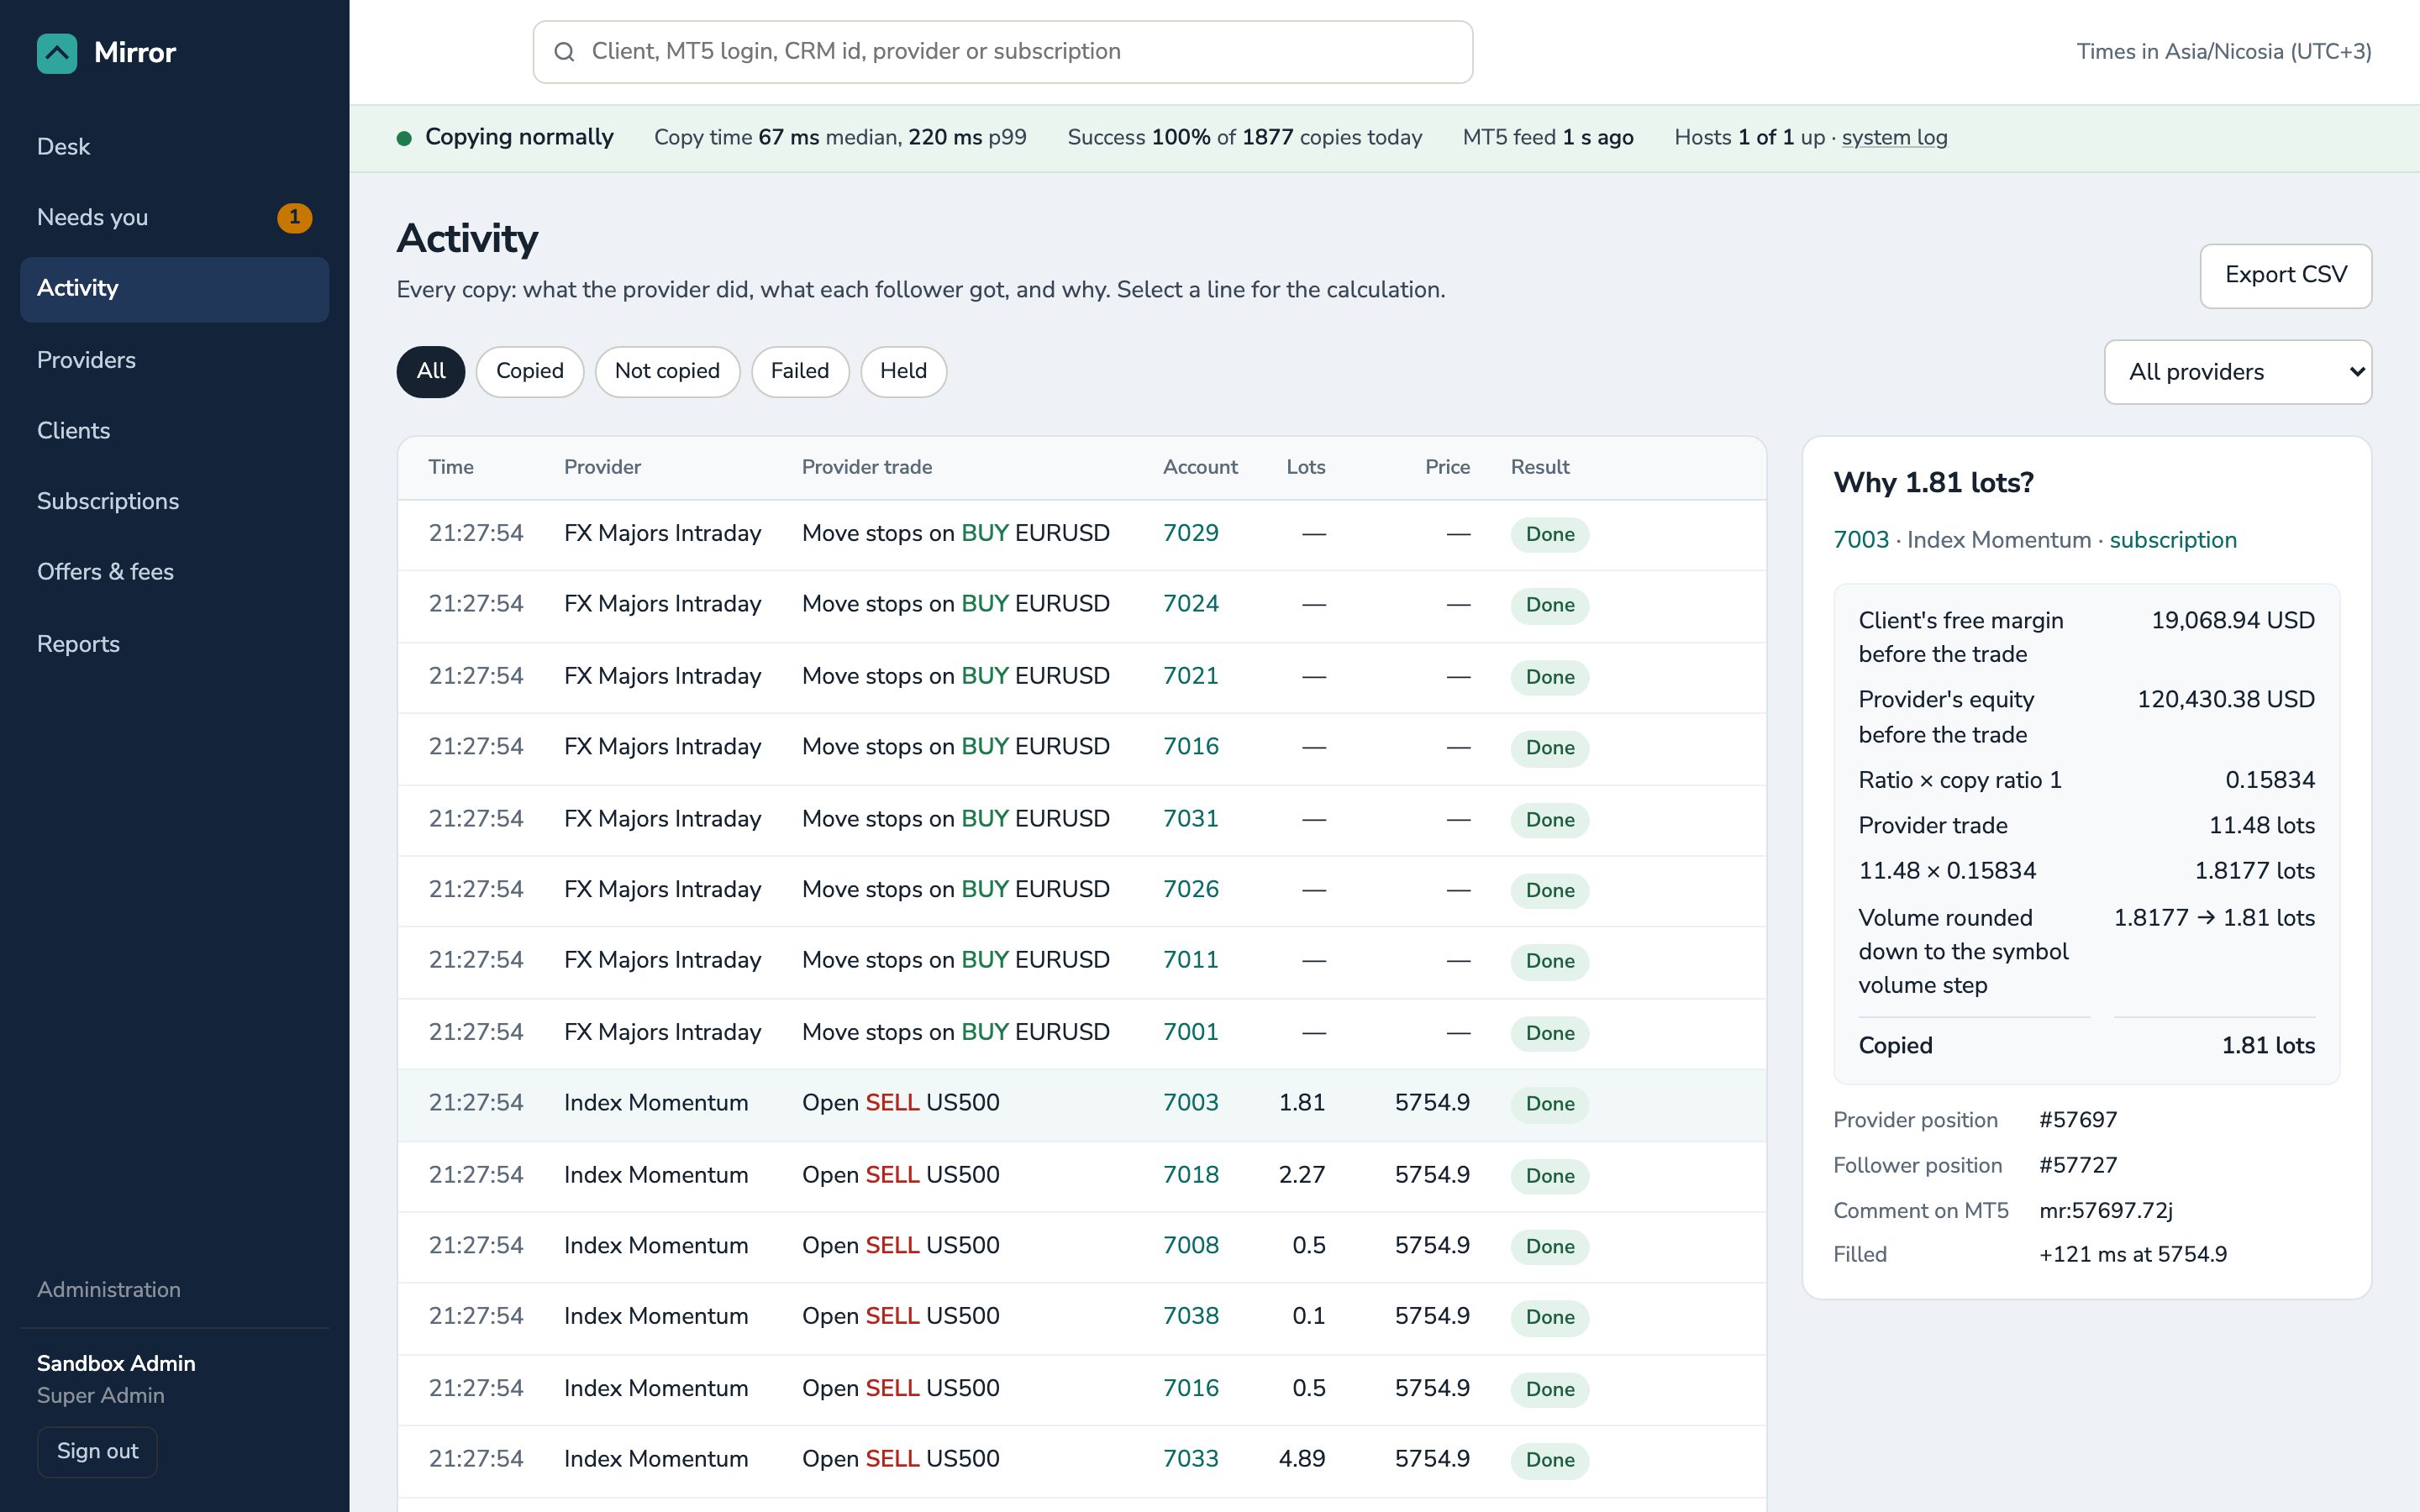Open Subscriptions in the sidebar
2420x1512 pixels.
click(x=175, y=501)
